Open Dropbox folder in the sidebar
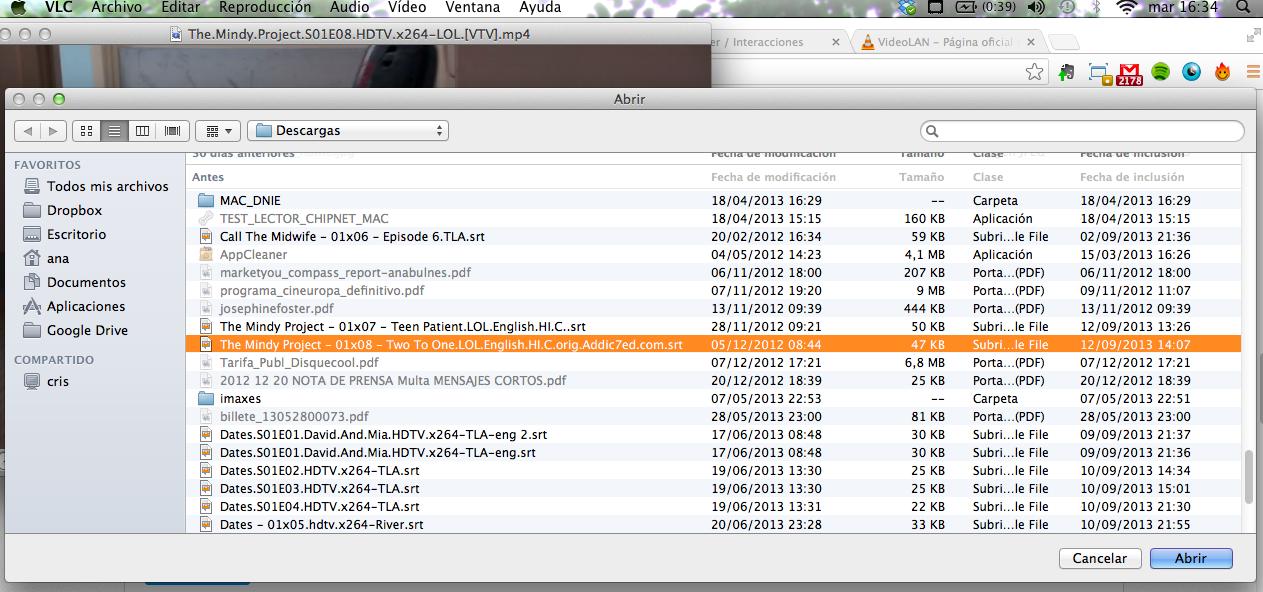This screenshot has width=1263, height=592. 74,210
